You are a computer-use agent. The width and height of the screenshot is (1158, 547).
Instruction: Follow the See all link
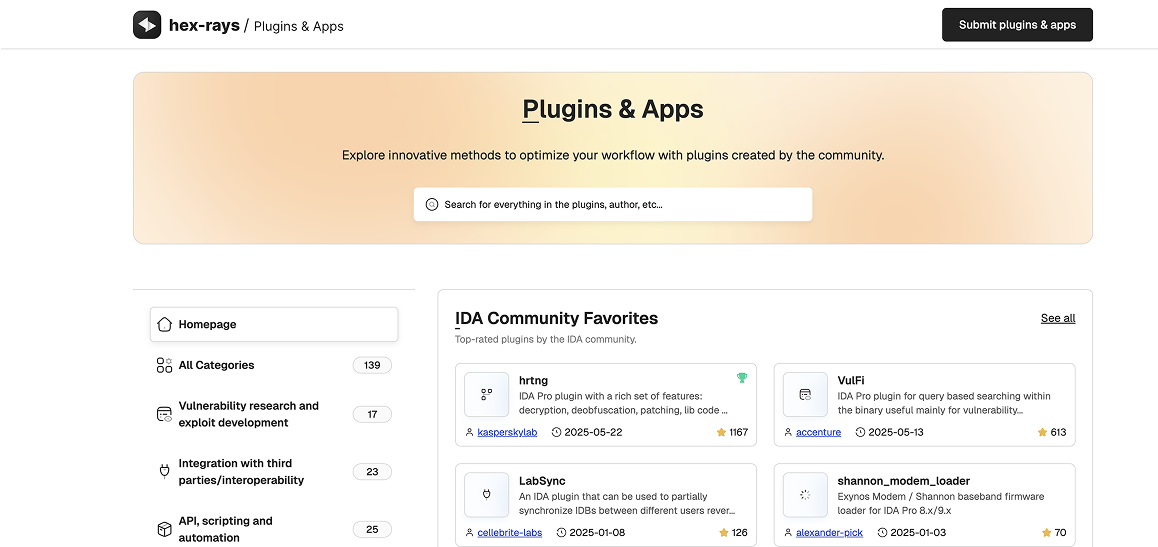coord(1058,318)
